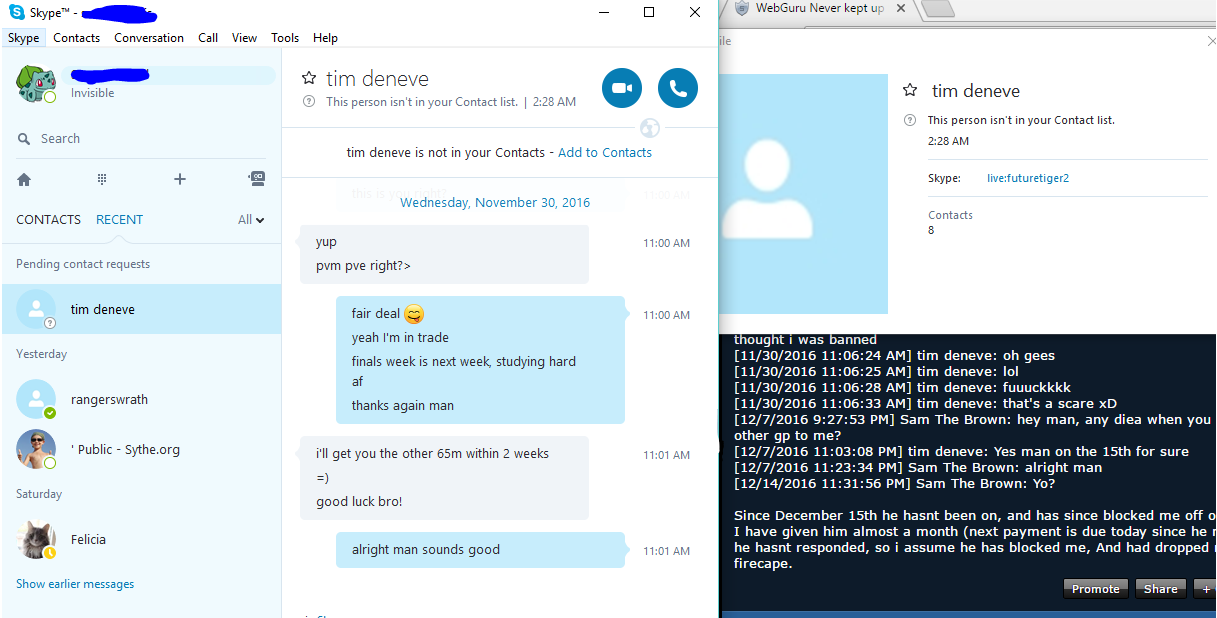Viewport: 1217px width, 618px height.
Task: Toggle star next to tim deneve profile
Action: 910,90
